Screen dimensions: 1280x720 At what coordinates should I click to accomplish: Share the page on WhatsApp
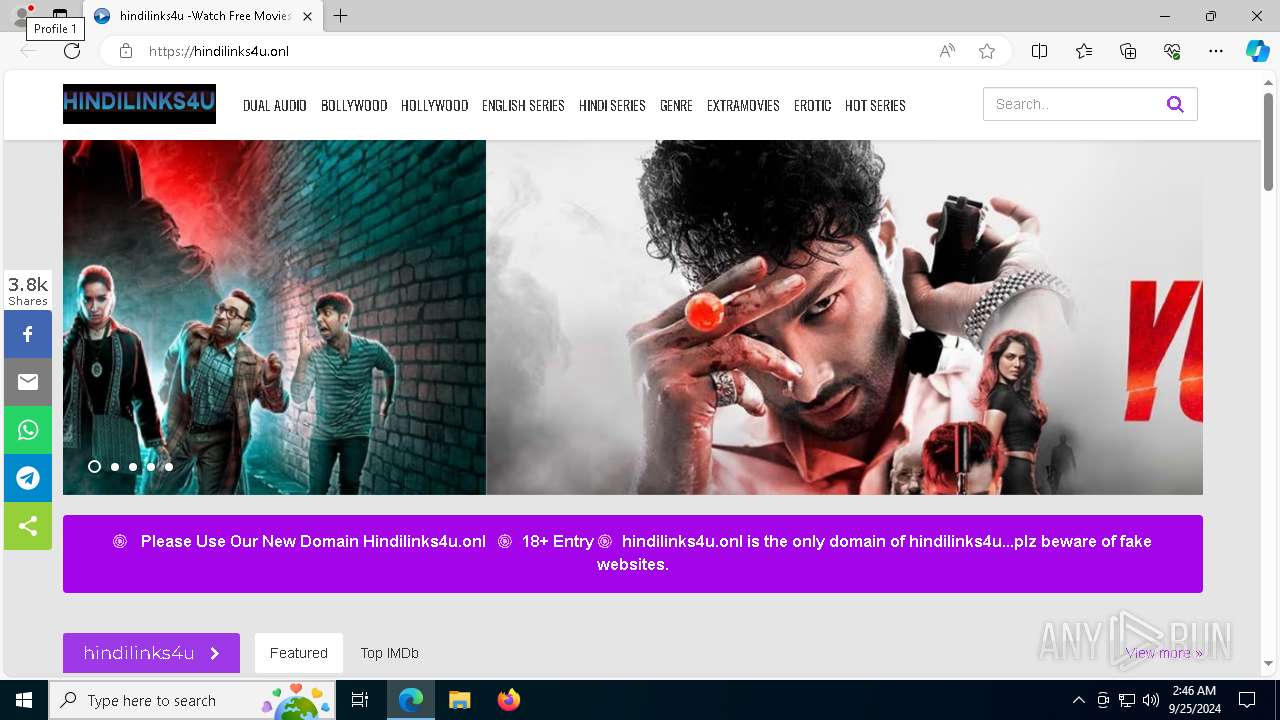pos(28,430)
